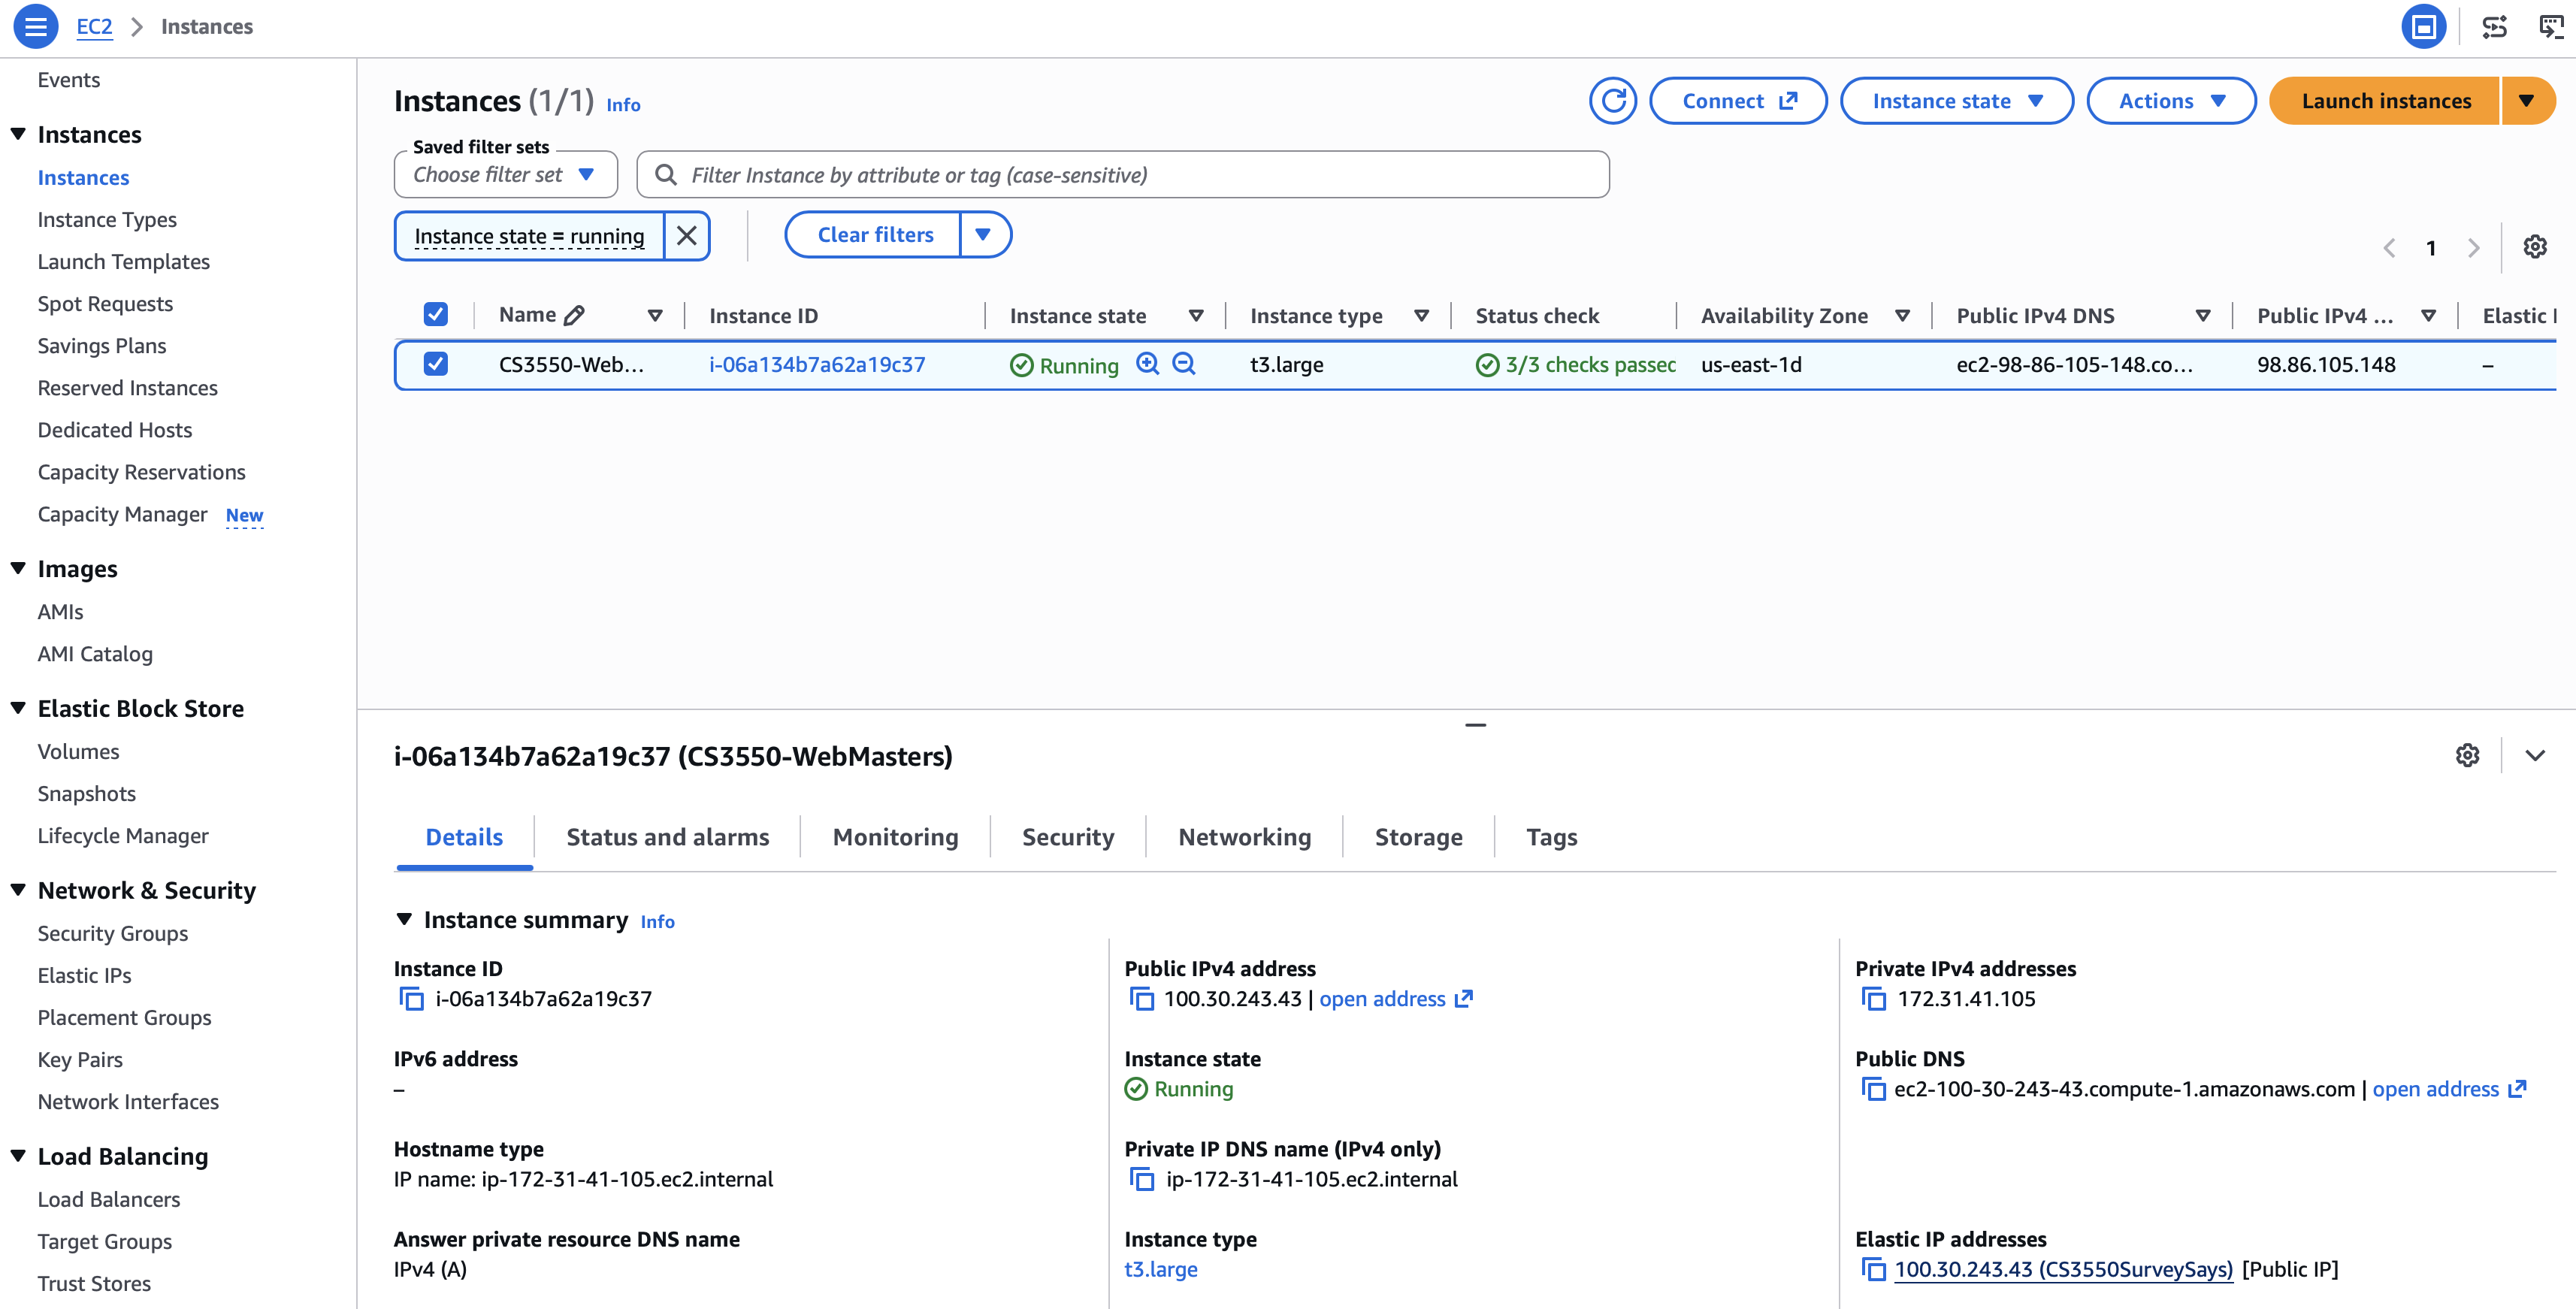Switch to the Storage tab
The height and width of the screenshot is (1309, 2576).
(x=1418, y=837)
